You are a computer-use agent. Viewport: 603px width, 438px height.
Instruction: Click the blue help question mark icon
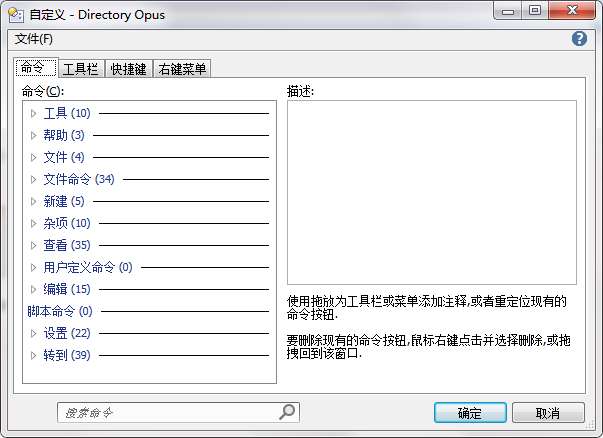click(579, 39)
